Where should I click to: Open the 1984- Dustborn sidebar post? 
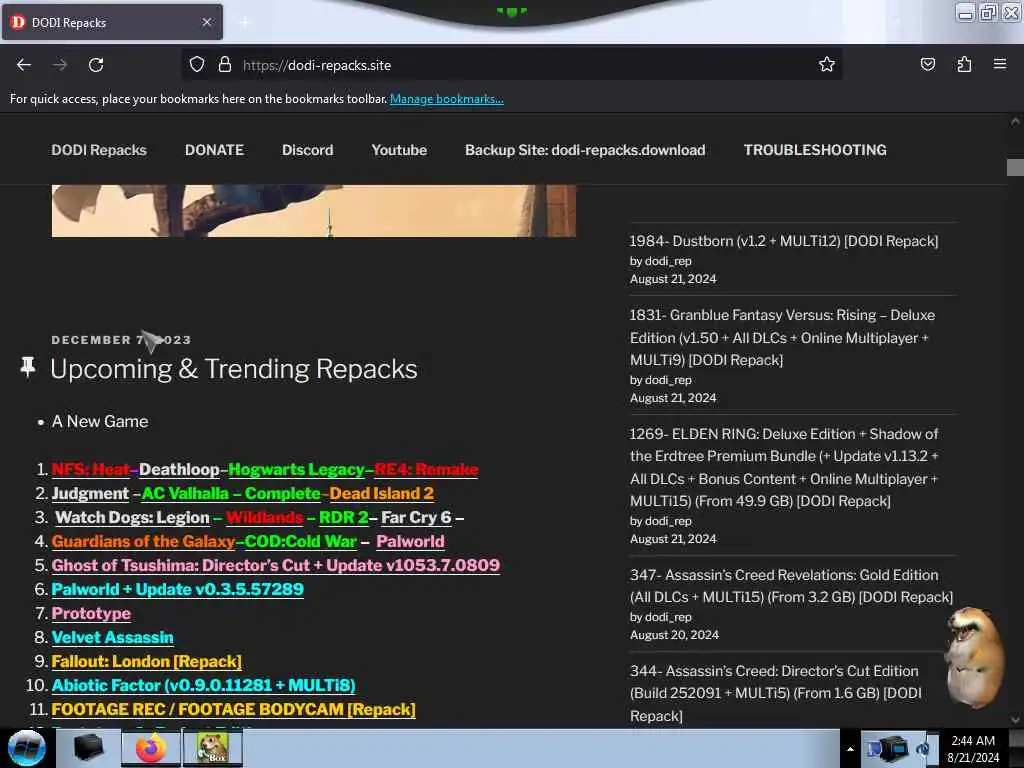784,241
